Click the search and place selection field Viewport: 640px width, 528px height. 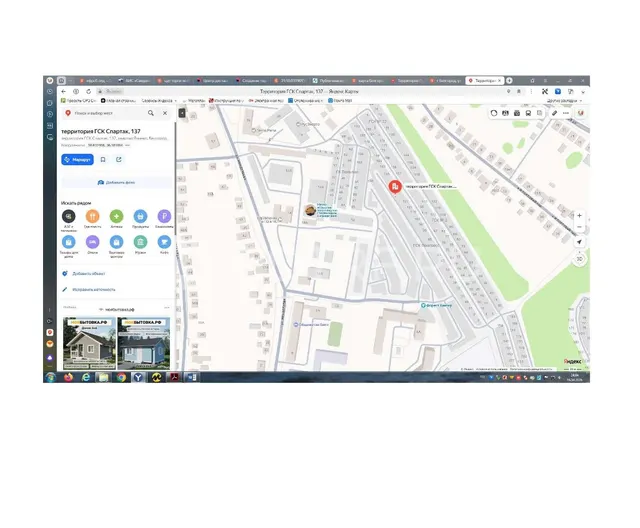click(x=108, y=113)
